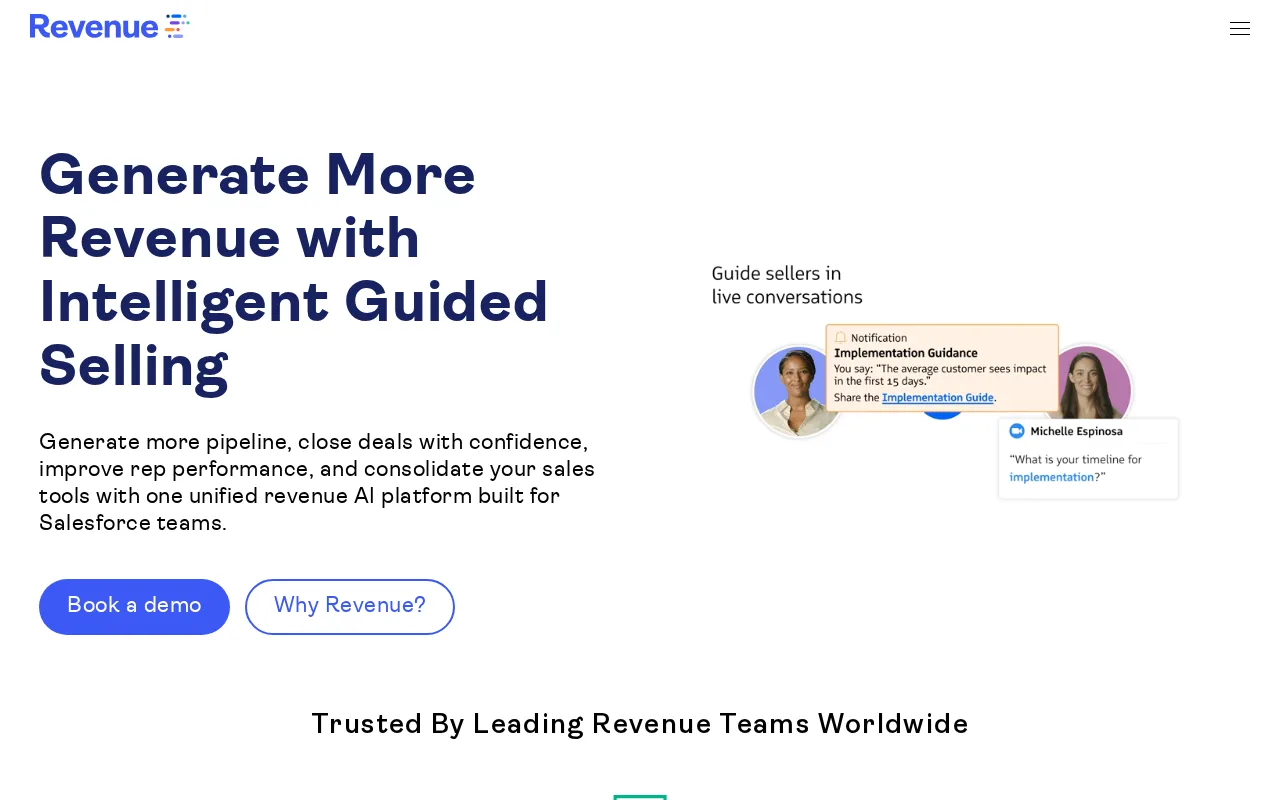The width and height of the screenshot is (1280, 800).
Task: Open the hamburger navigation menu
Action: [1240, 29]
